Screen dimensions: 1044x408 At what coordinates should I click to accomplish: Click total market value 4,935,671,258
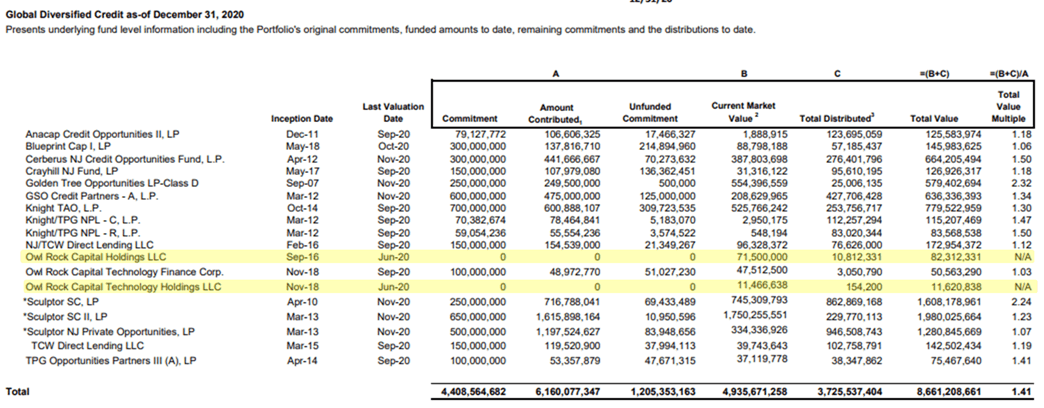756,392
